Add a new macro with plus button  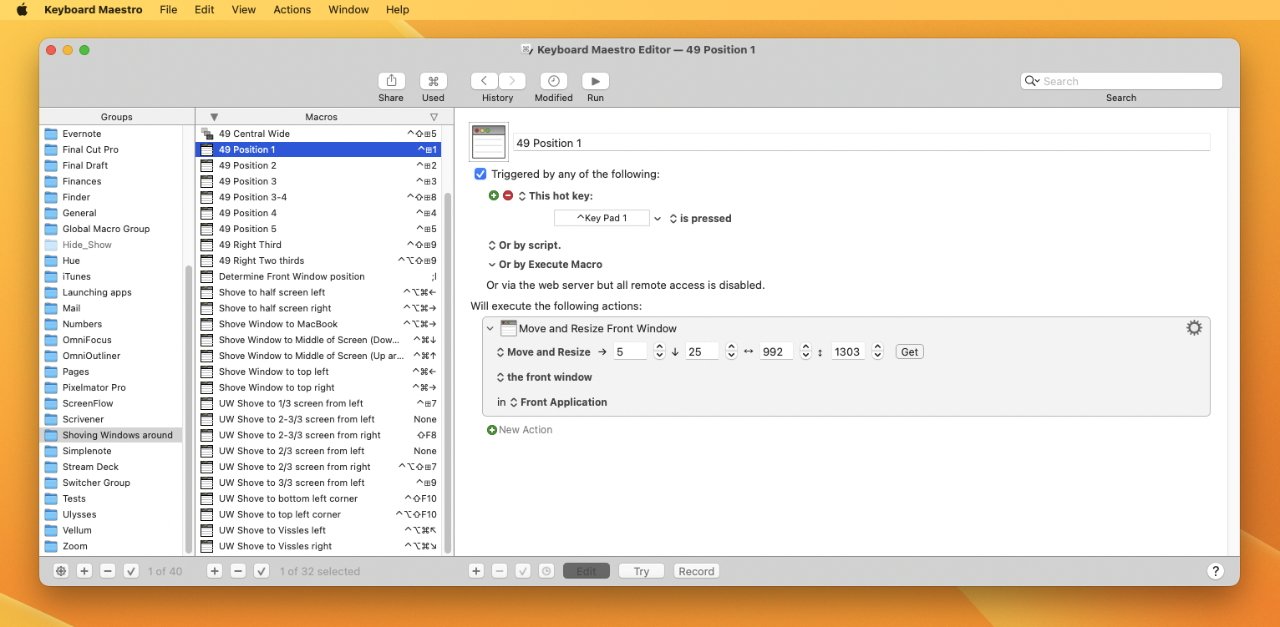pos(214,571)
